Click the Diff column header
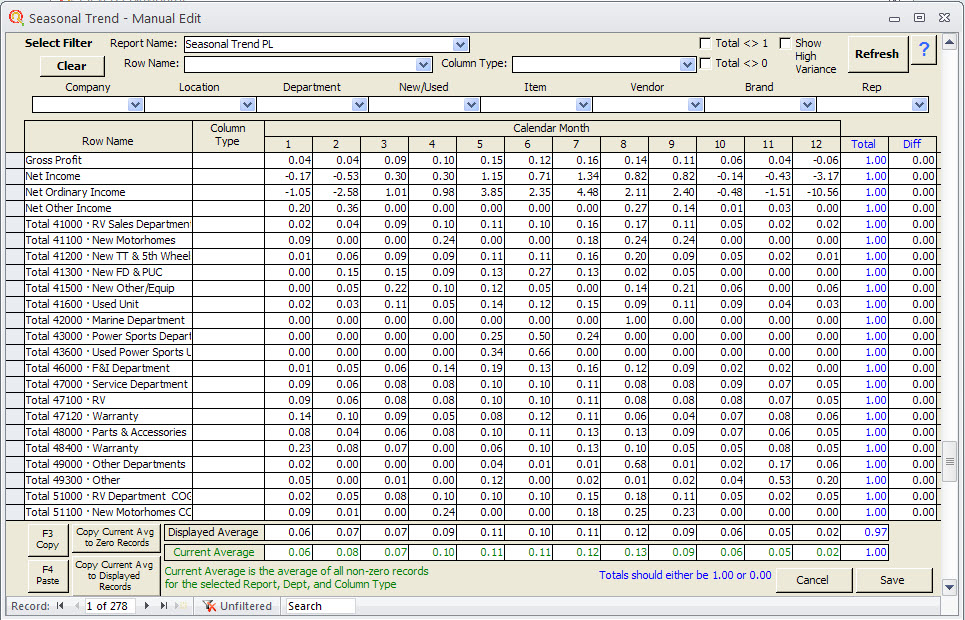Screen dimensions: 965x620 tap(912, 144)
